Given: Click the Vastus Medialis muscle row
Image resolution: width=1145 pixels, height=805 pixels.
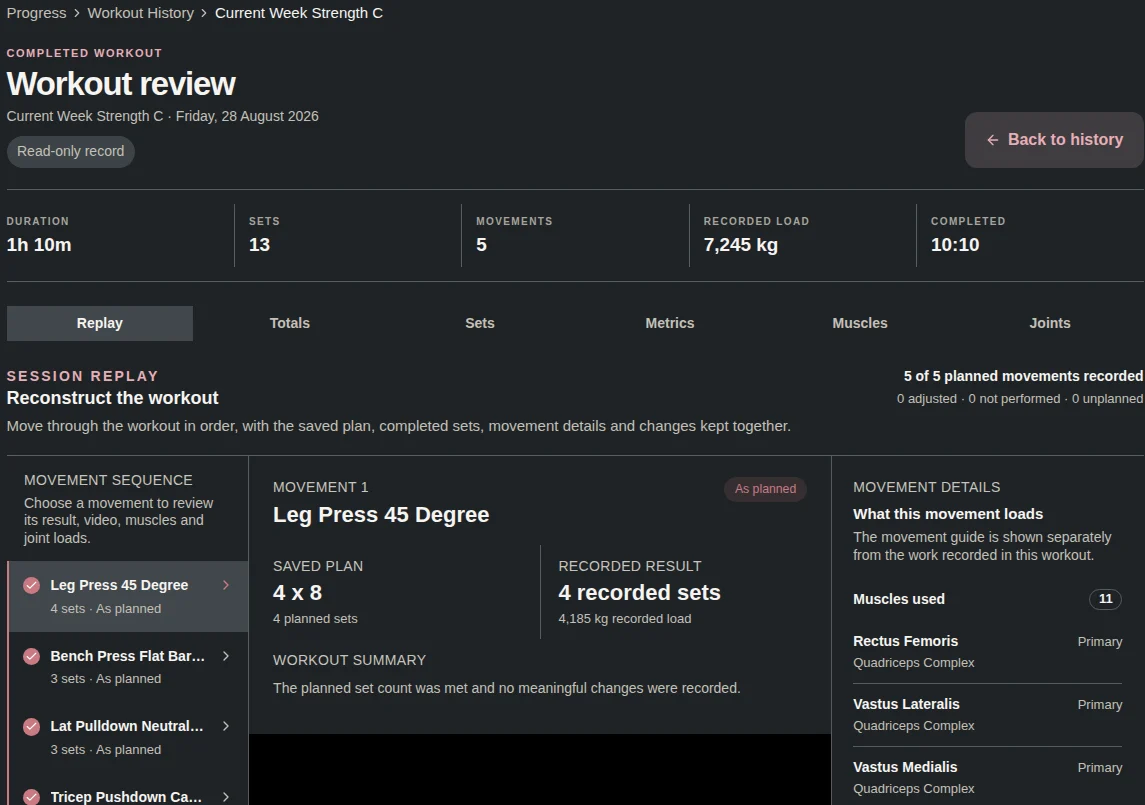Looking at the screenshot, I should (x=987, y=777).
